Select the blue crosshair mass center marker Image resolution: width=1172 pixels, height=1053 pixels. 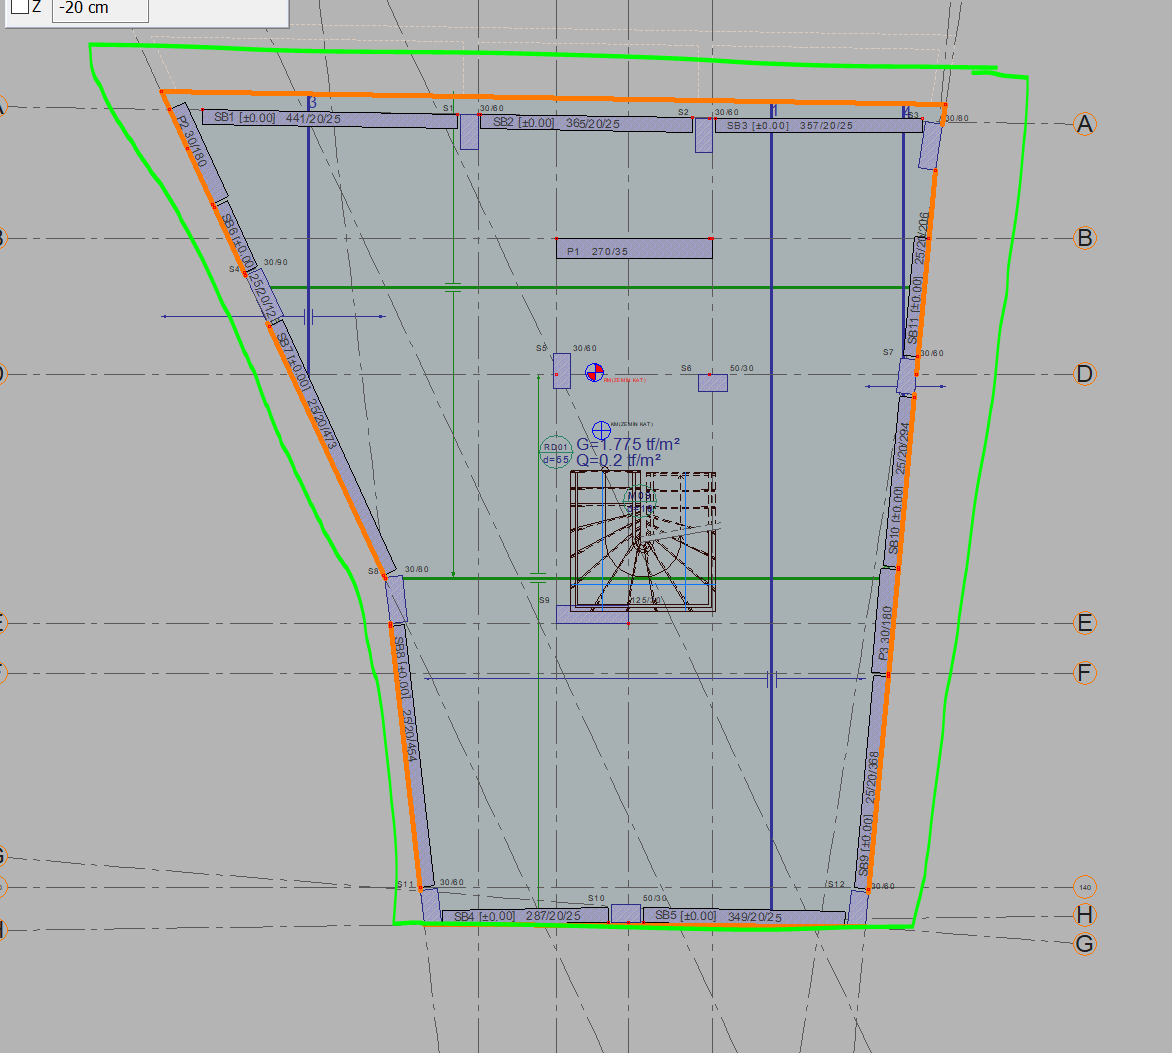point(601,428)
